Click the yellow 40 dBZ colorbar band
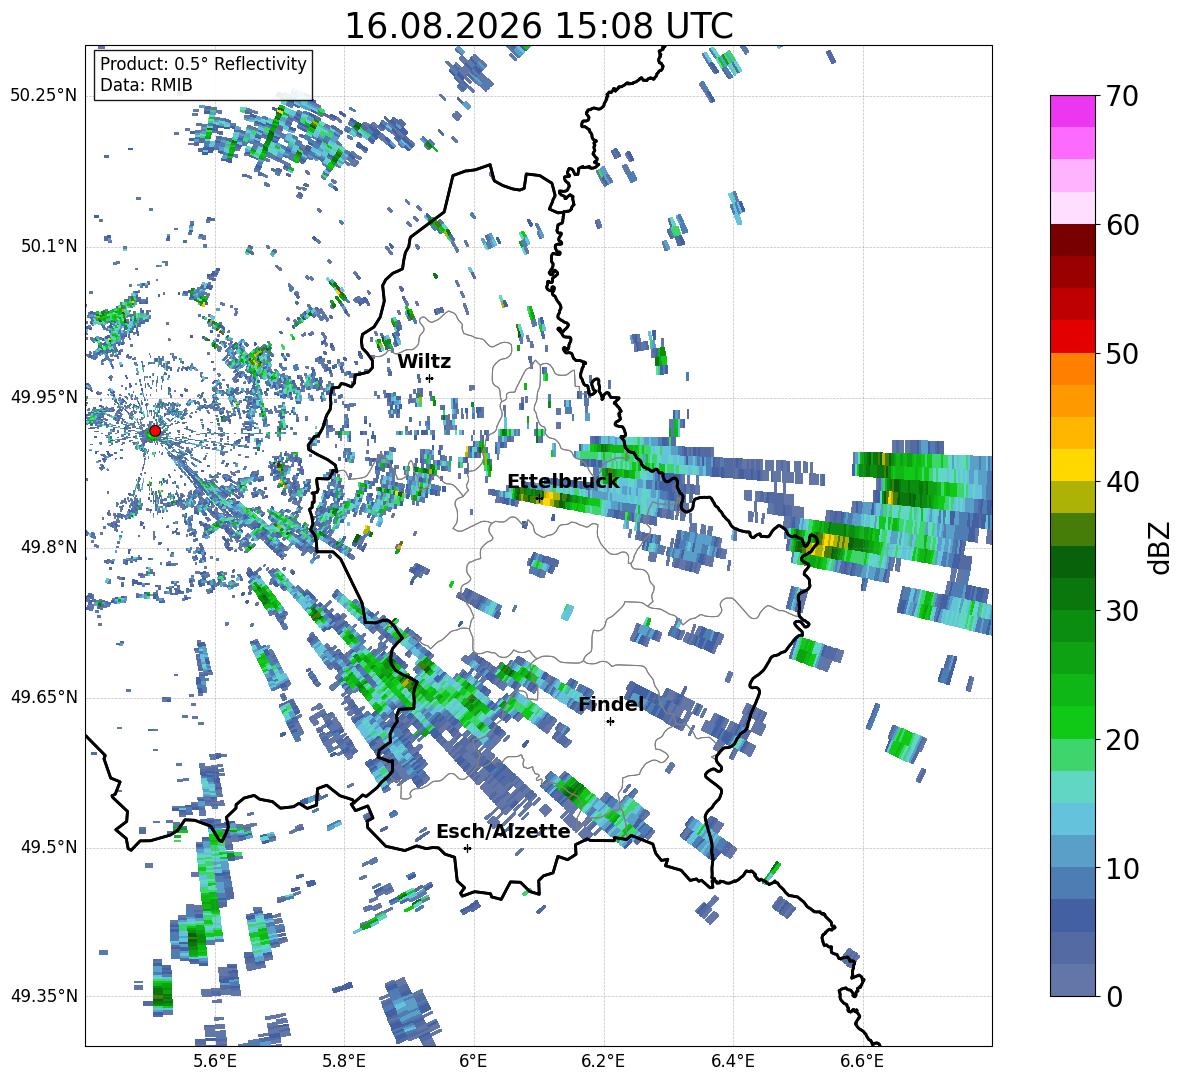The image size is (1184, 1081). 1072,465
